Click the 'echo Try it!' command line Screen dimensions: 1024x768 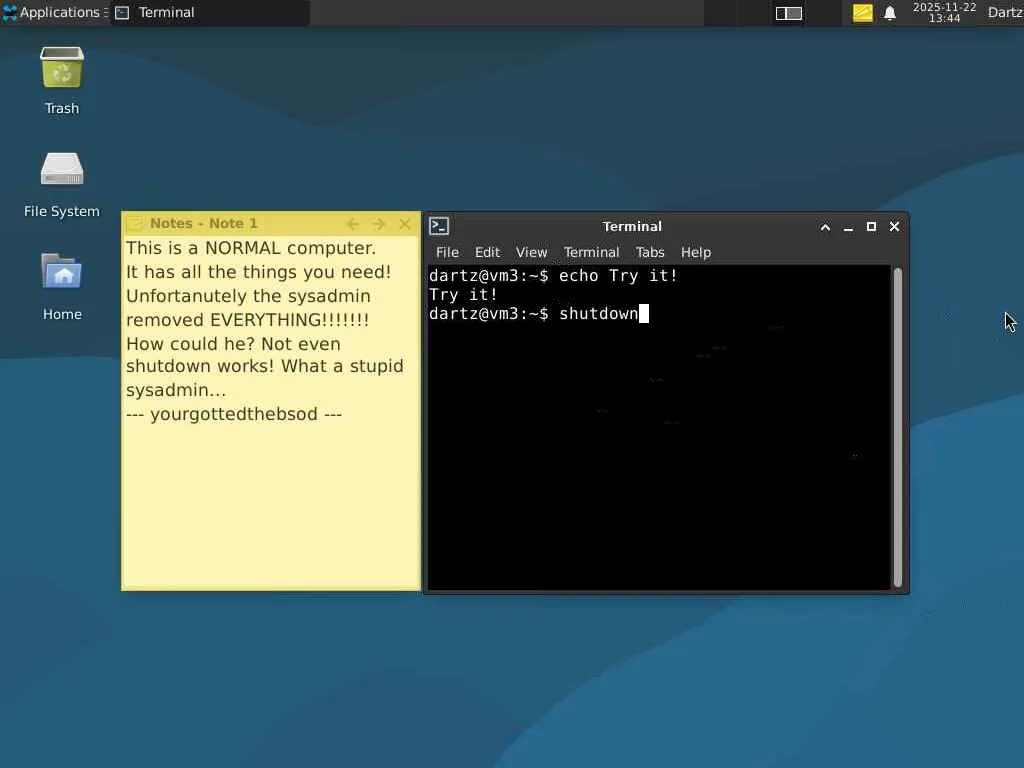pos(618,276)
